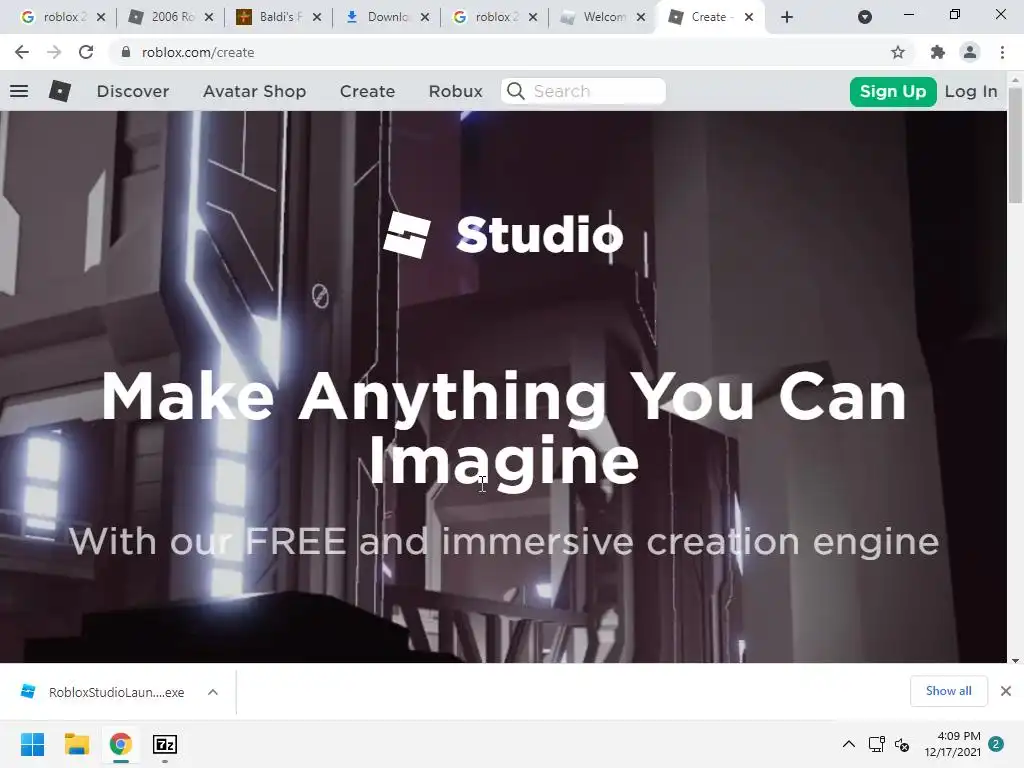Click the green Sign Up button
1024x768 pixels.
[893, 91]
